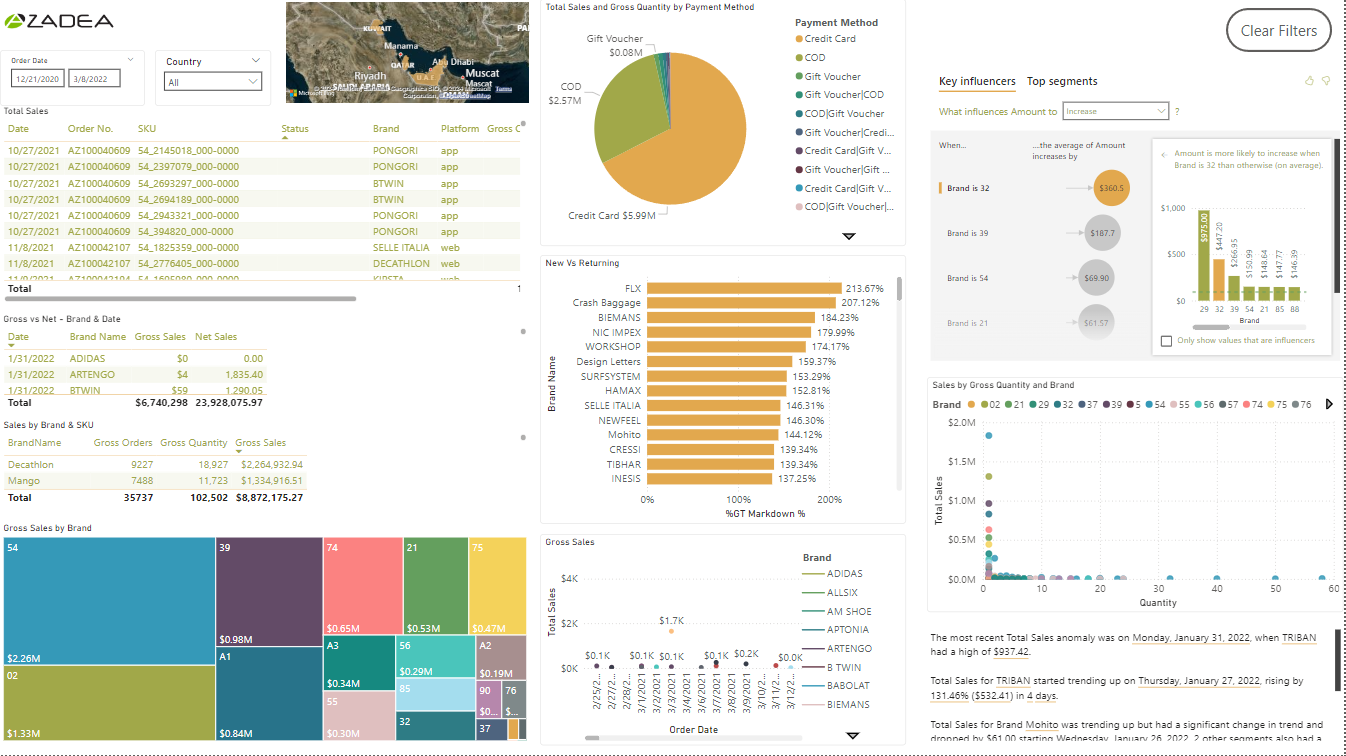Click the $187.7 influencer bubble
This screenshot has height=756, width=1346.
(1103, 233)
